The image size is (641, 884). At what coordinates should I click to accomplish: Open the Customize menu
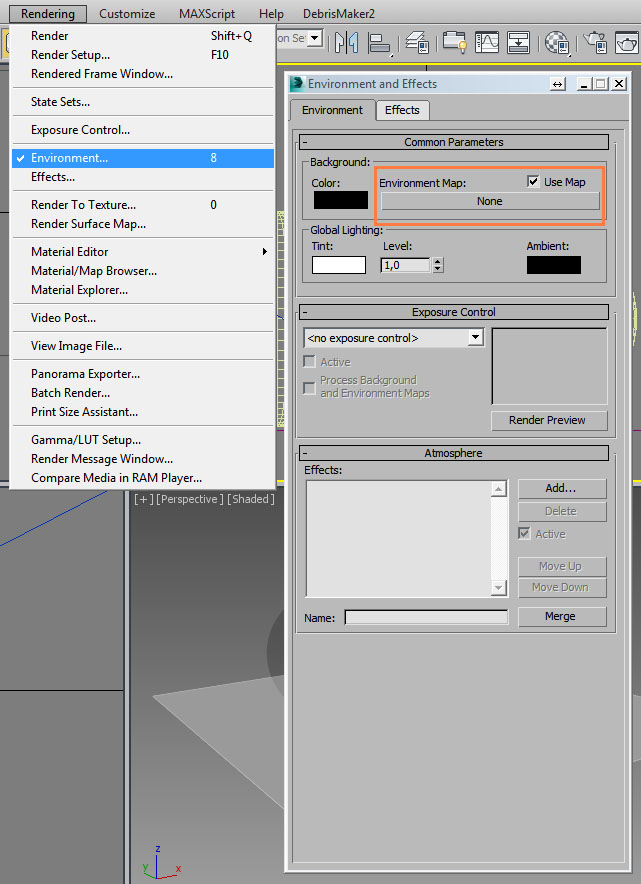point(127,14)
